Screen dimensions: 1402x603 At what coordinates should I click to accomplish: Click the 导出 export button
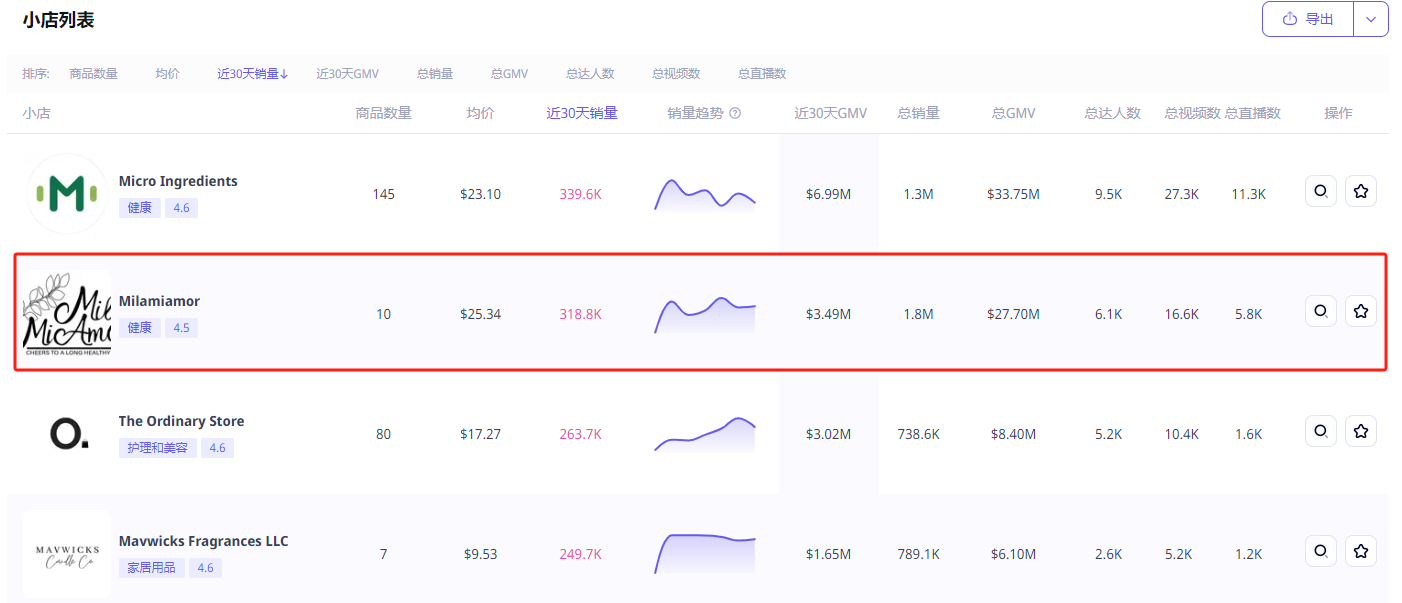pyautogui.click(x=1308, y=19)
